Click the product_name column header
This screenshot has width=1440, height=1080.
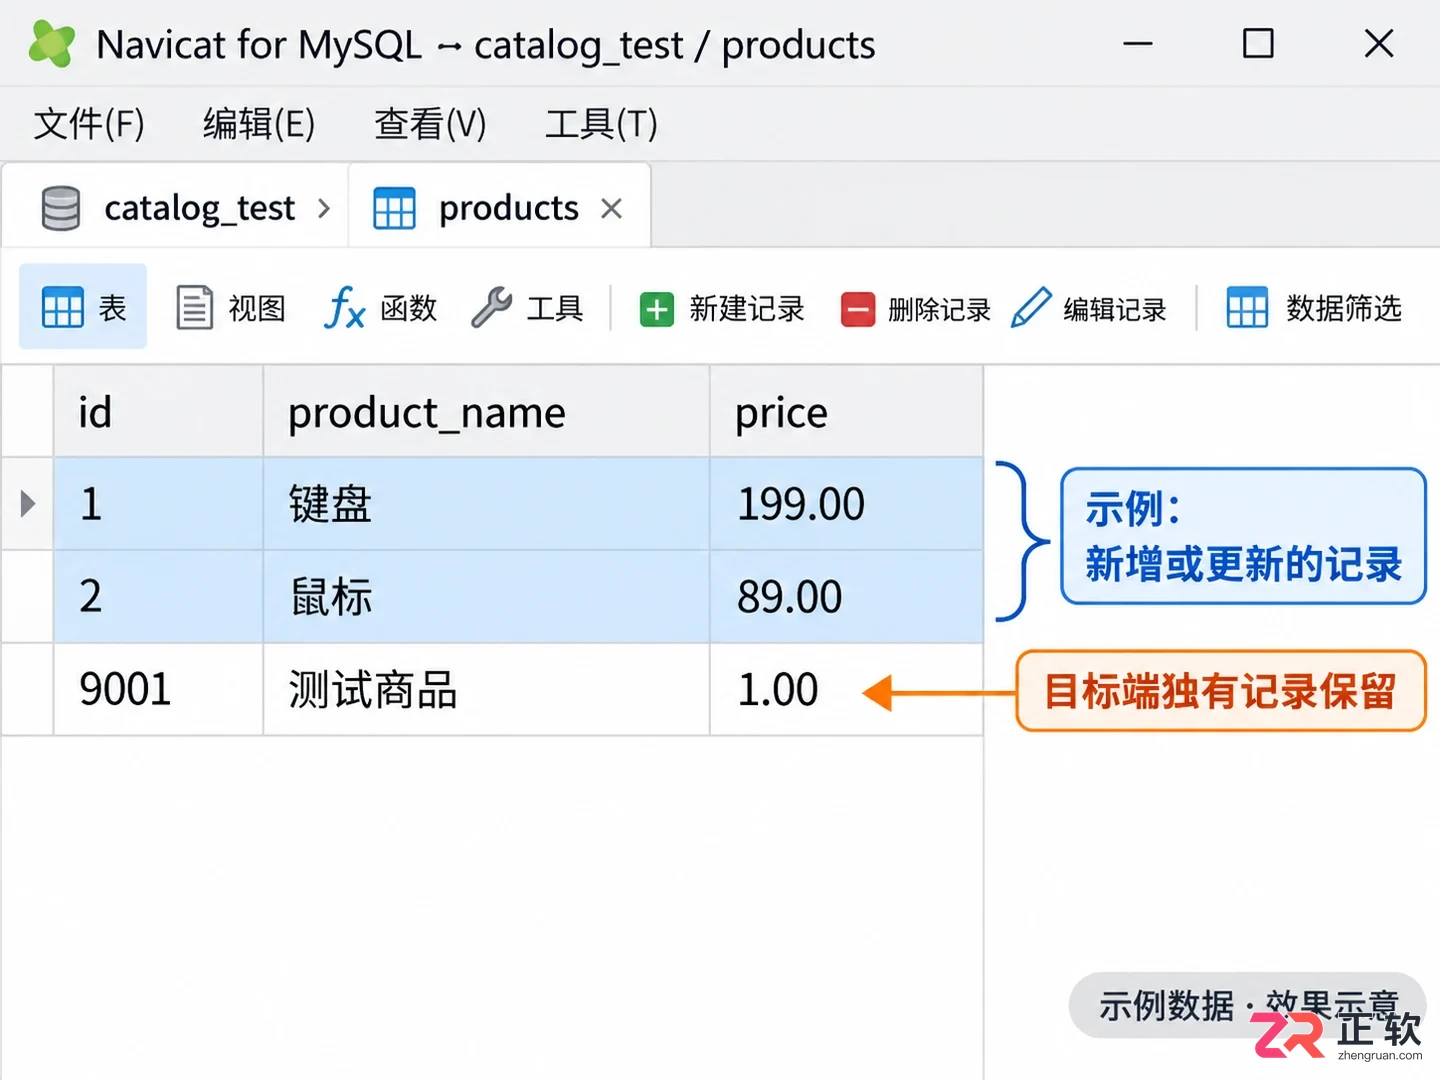(487, 412)
